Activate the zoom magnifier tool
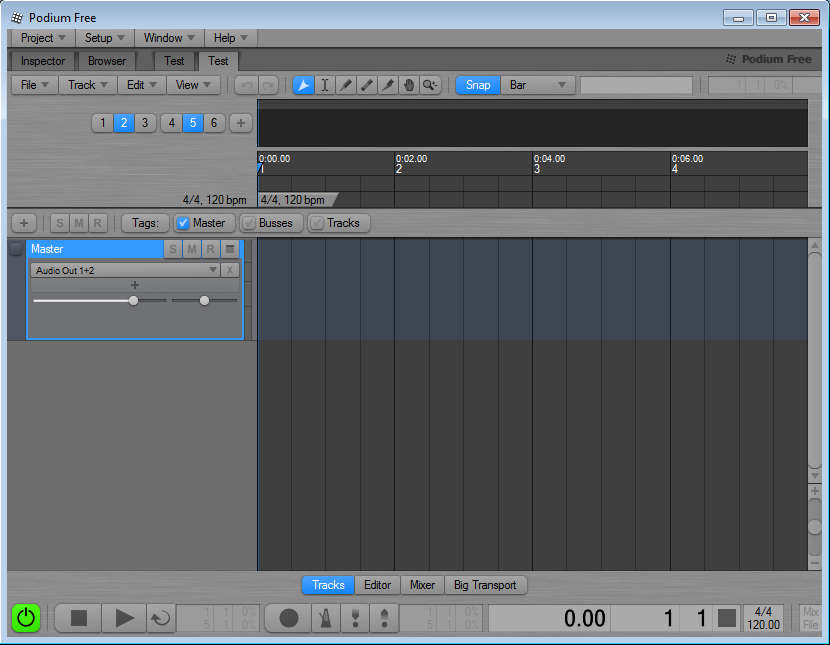 point(430,85)
